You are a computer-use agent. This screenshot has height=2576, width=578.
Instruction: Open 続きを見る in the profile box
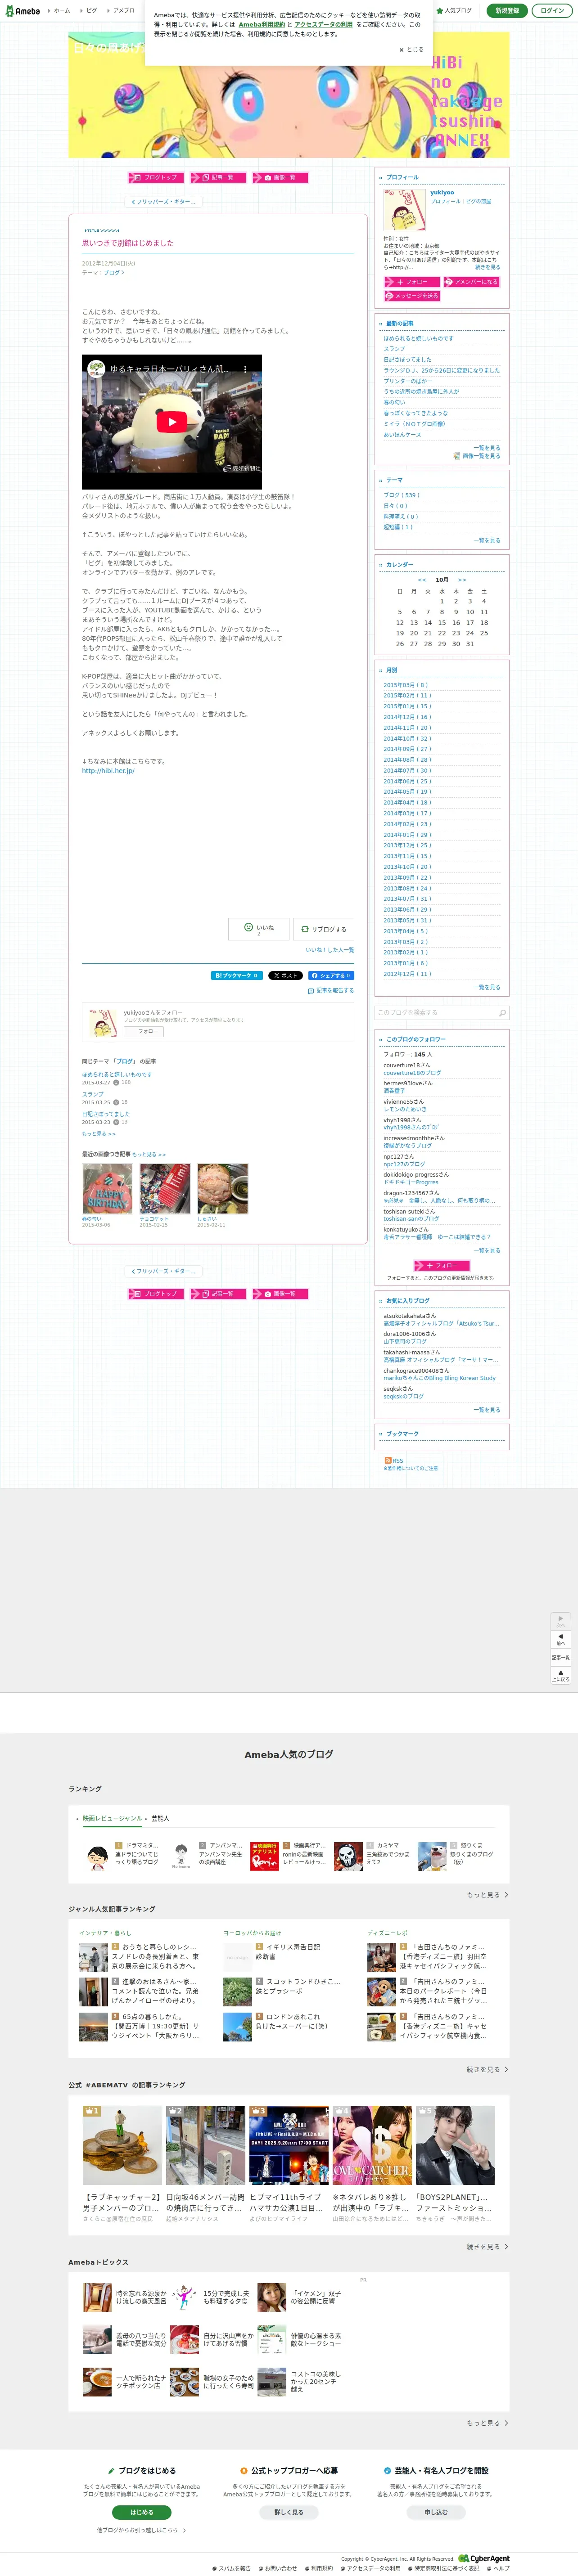[x=487, y=267]
